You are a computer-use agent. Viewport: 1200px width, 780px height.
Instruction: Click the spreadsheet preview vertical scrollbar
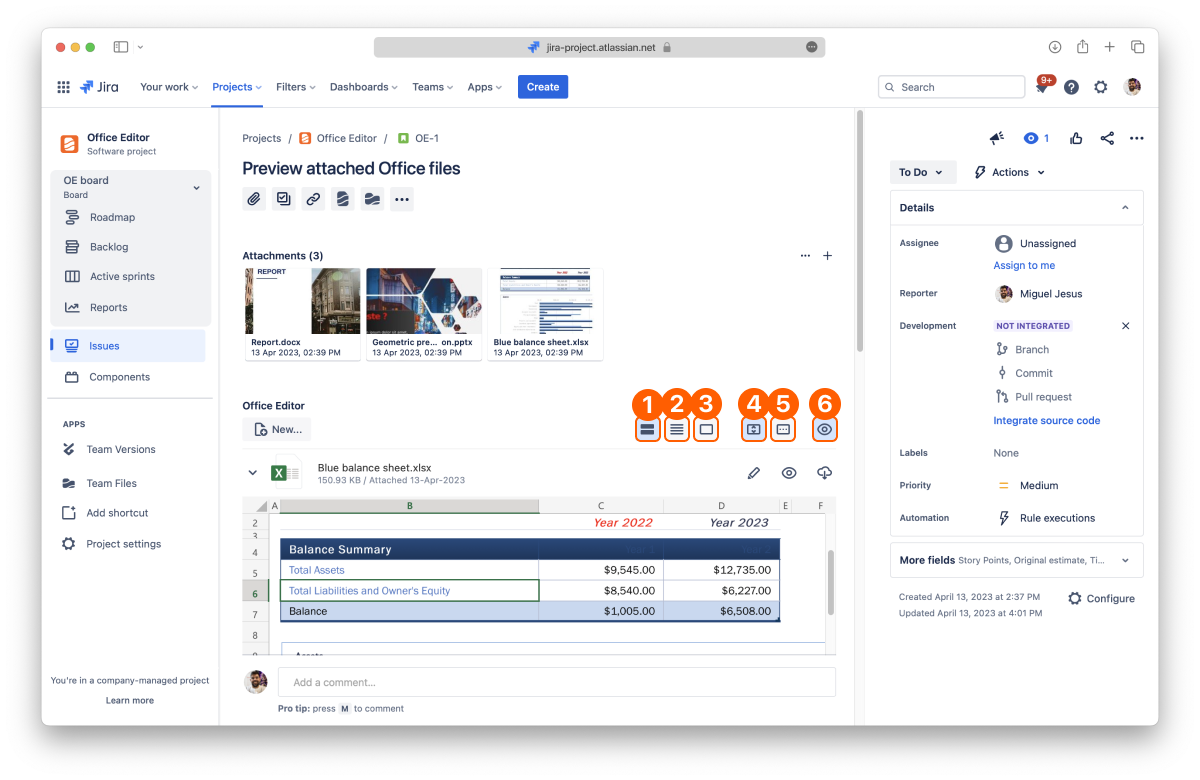click(x=831, y=583)
